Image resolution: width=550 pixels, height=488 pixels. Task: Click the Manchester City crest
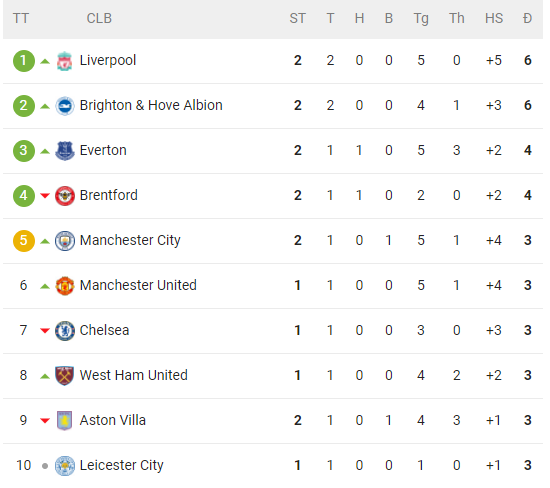point(65,241)
